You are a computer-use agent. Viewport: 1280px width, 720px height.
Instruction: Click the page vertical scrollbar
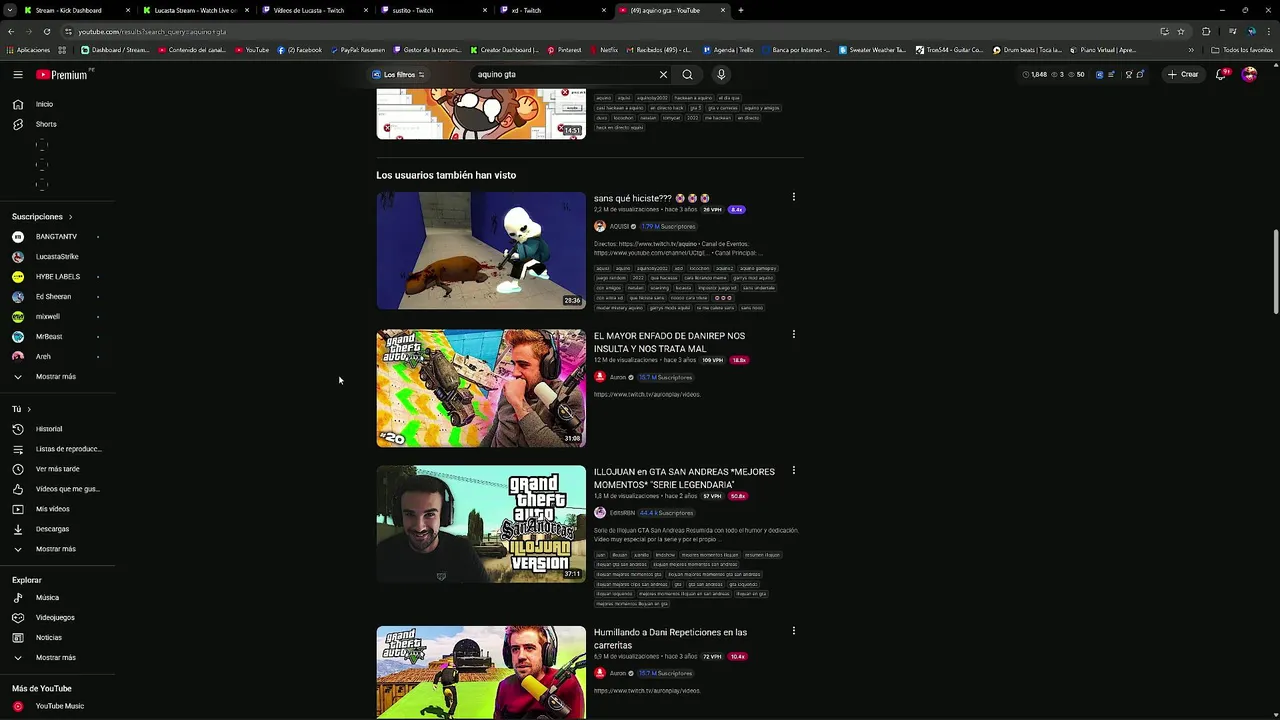coord(1275,272)
